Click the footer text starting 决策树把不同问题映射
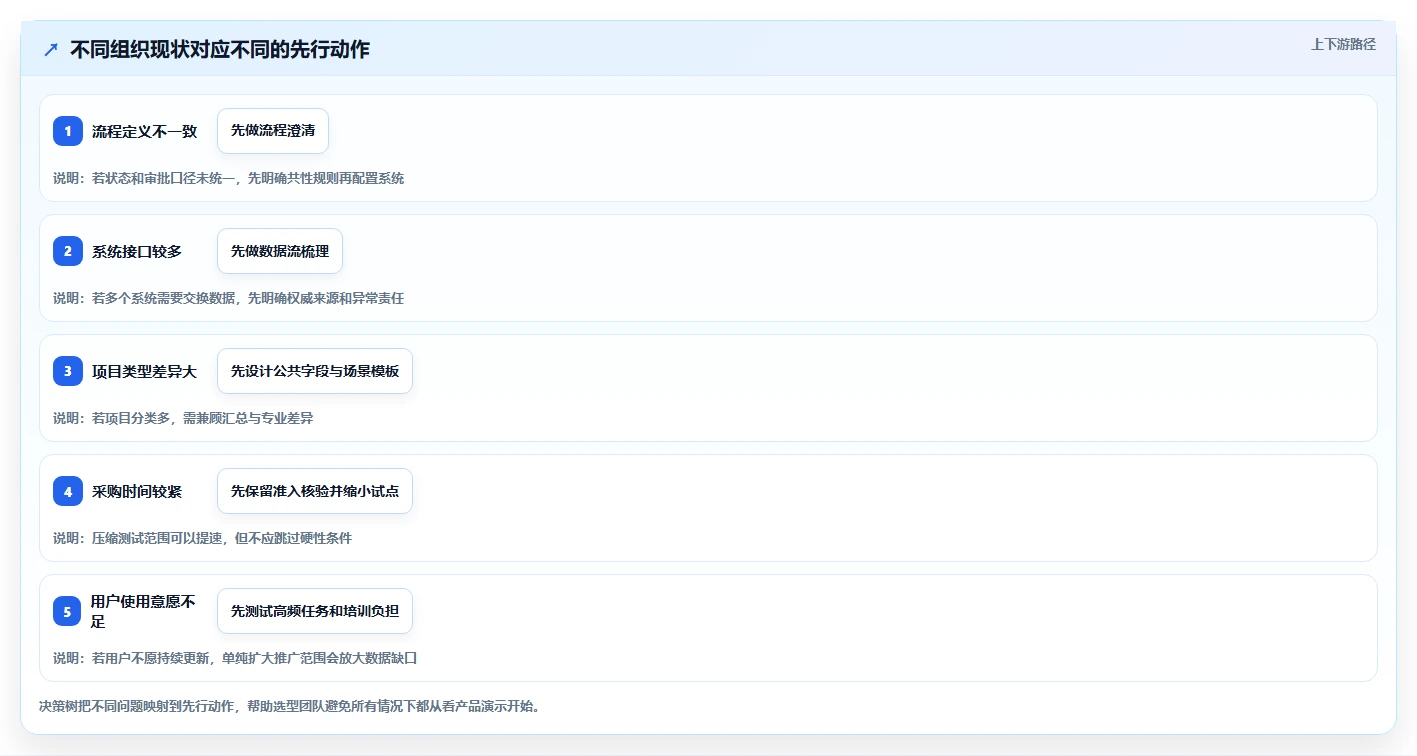 (x=290, y=706)
